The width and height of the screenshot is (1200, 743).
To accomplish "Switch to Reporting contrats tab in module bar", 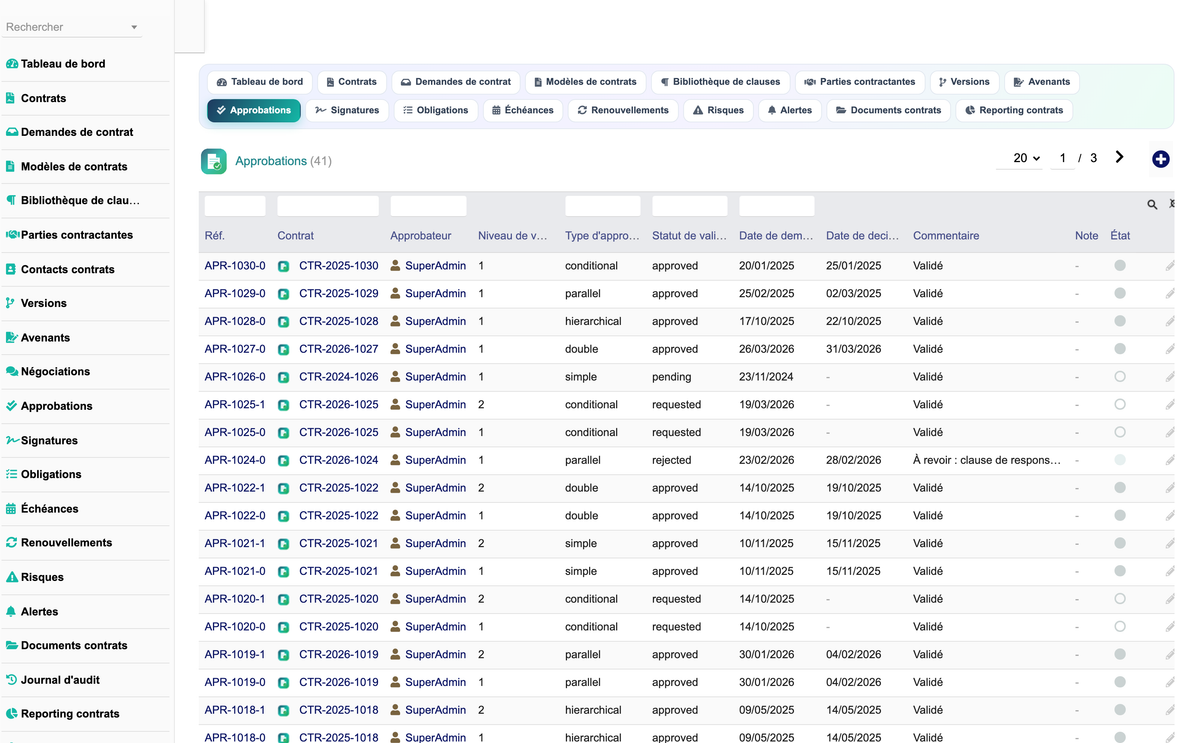I will pyautogui.click(x=1014, y=110).
